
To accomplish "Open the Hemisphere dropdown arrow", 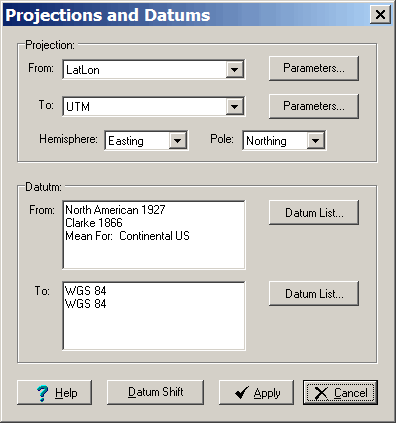I will (x=177, y=141).
